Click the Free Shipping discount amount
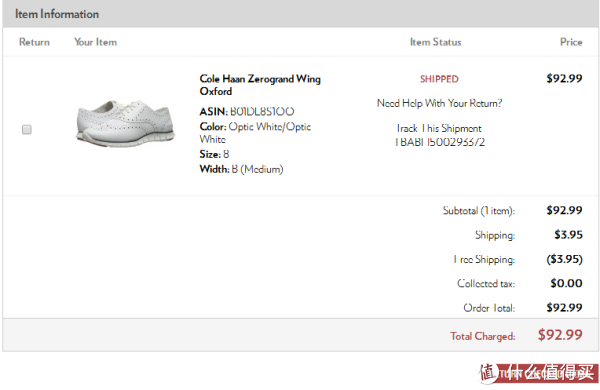This screenshot has width=600, height=390. click(564, 259)
